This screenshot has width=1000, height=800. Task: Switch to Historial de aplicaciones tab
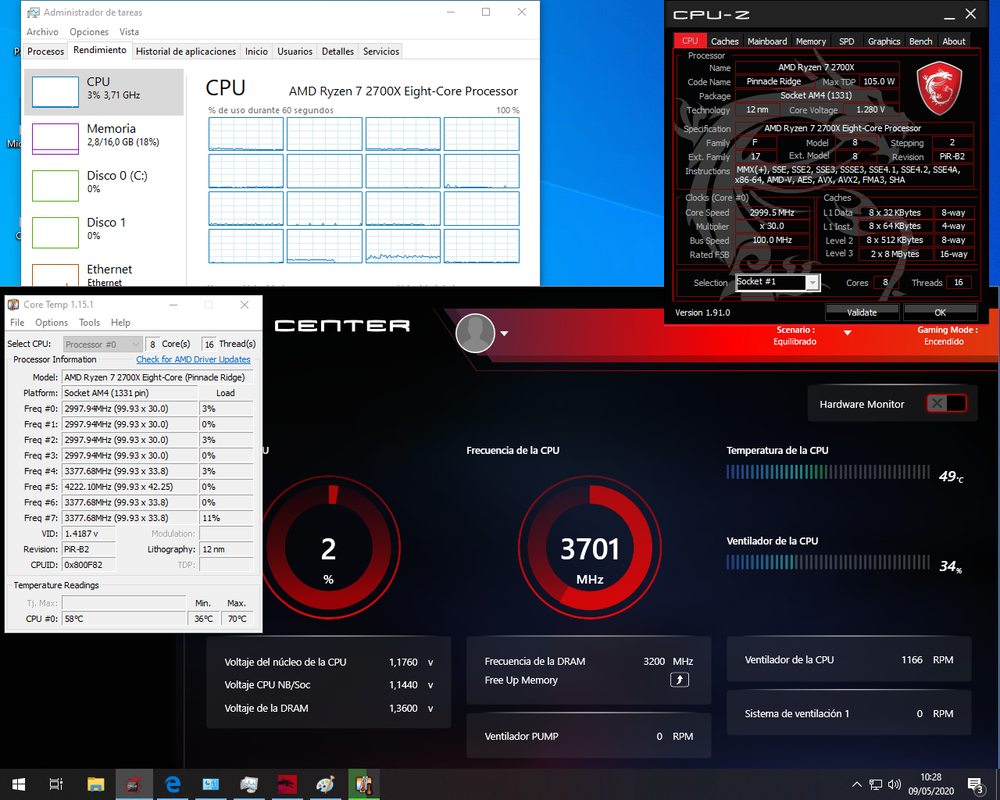pos(186,52)
